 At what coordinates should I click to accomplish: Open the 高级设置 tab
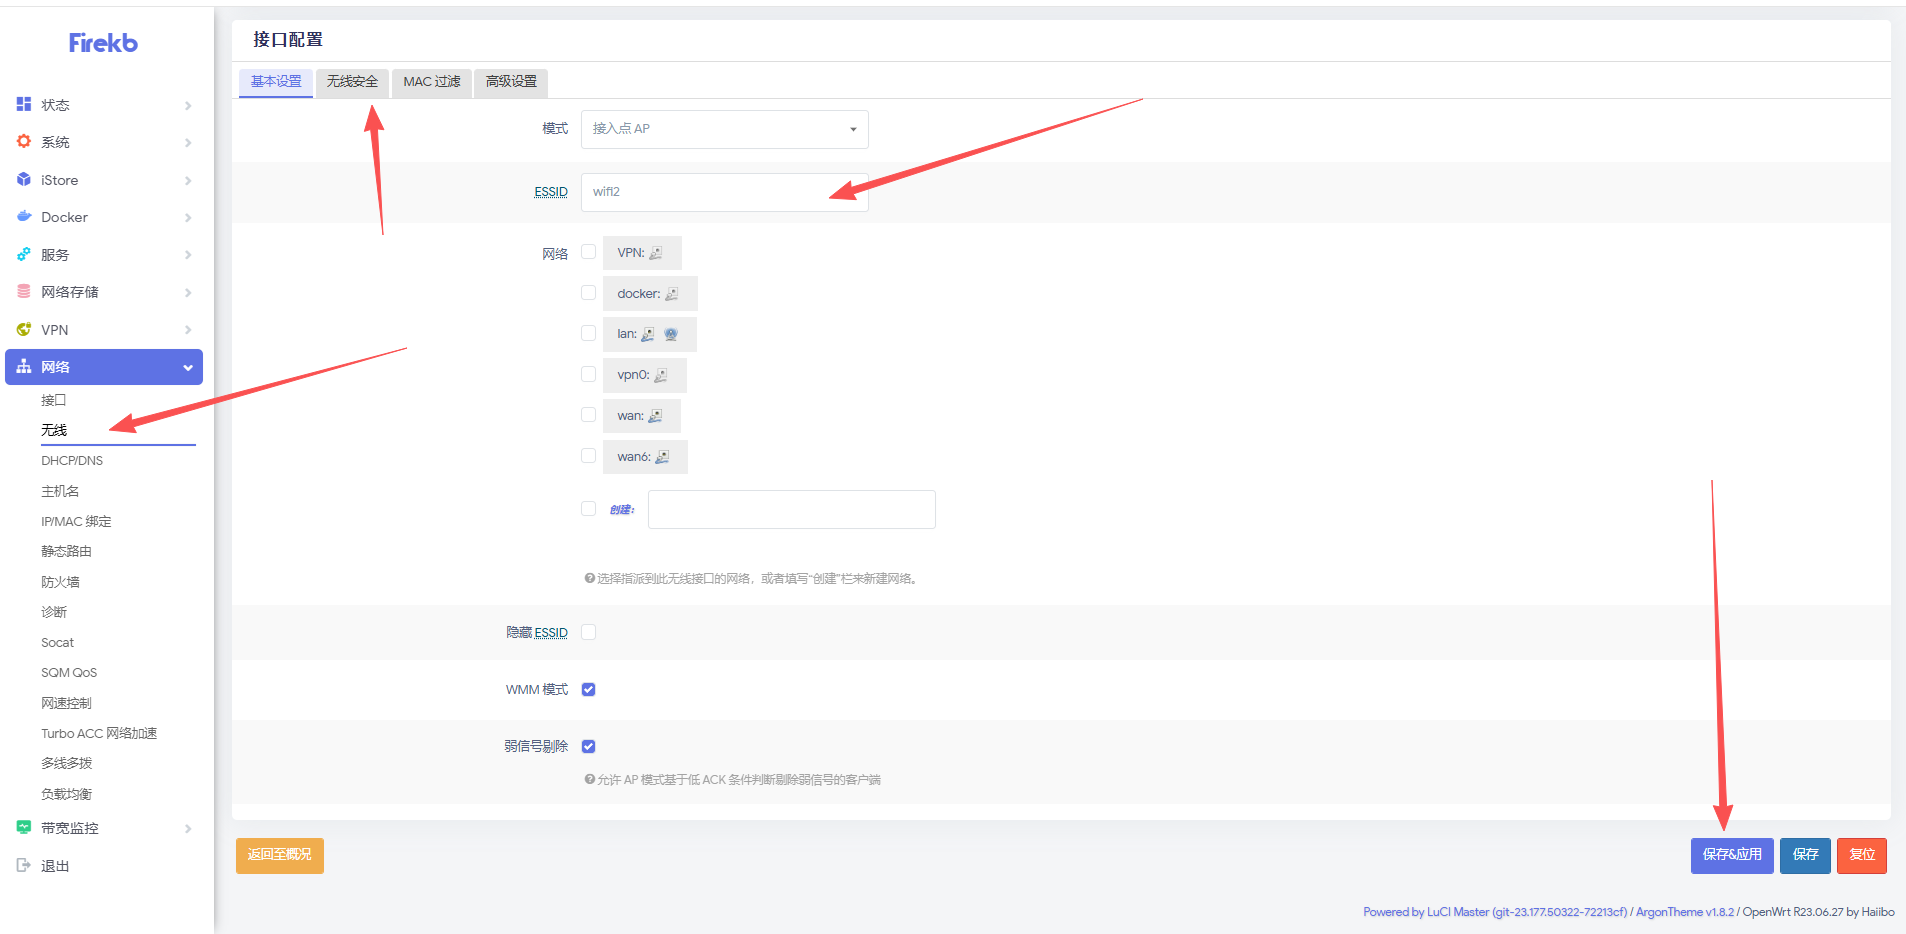point(511,82)
